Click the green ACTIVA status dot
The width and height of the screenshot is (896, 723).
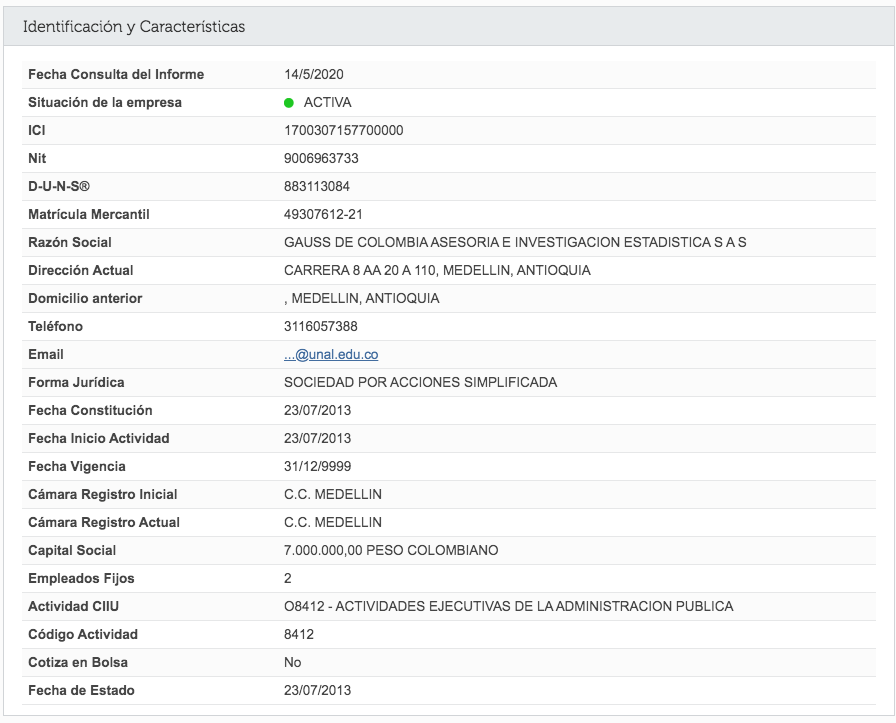[289, 103]
